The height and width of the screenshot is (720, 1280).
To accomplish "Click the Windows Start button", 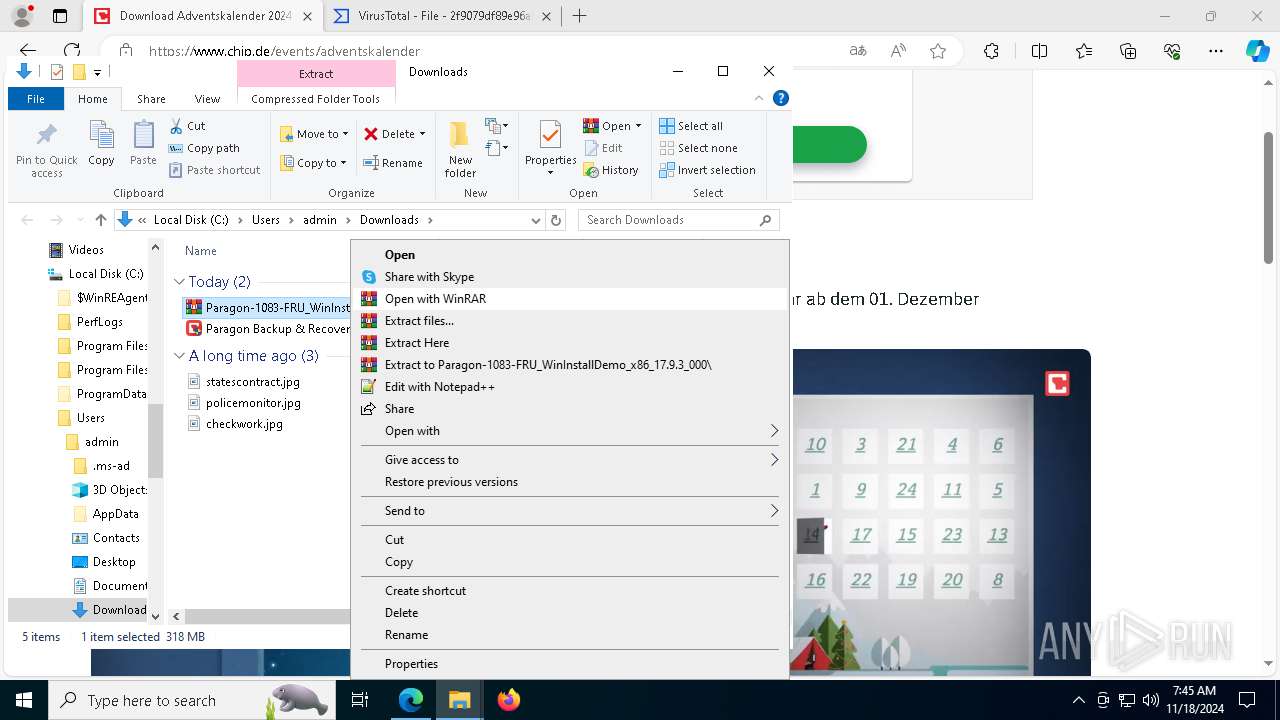I will tap(24, 700).
